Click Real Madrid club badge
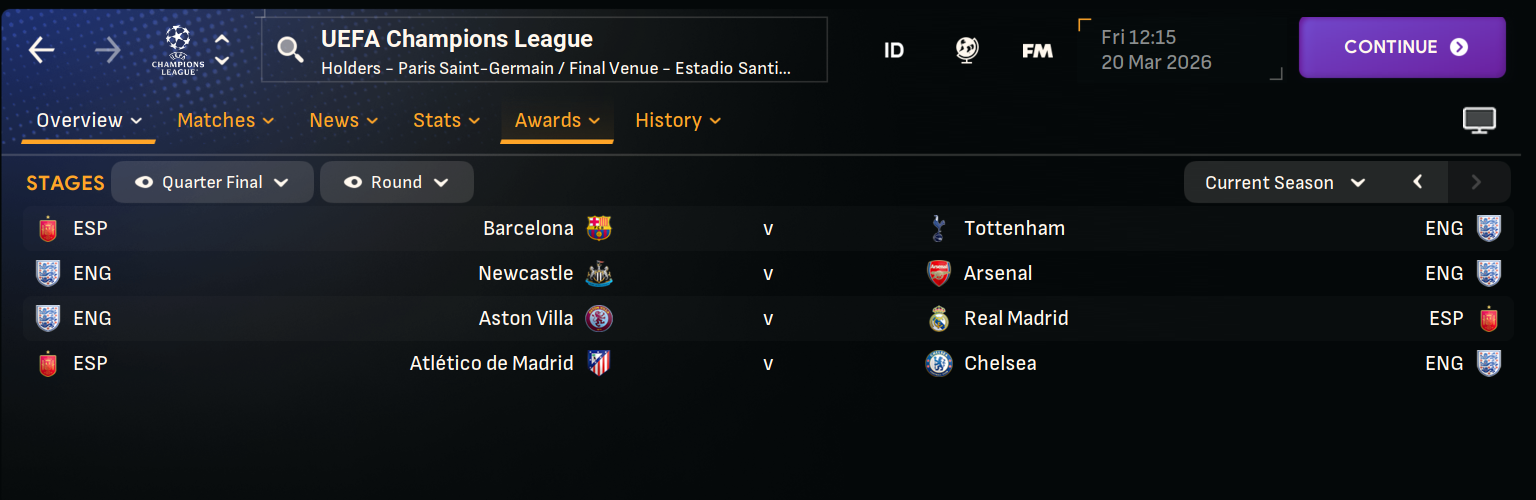 (938, 319)
